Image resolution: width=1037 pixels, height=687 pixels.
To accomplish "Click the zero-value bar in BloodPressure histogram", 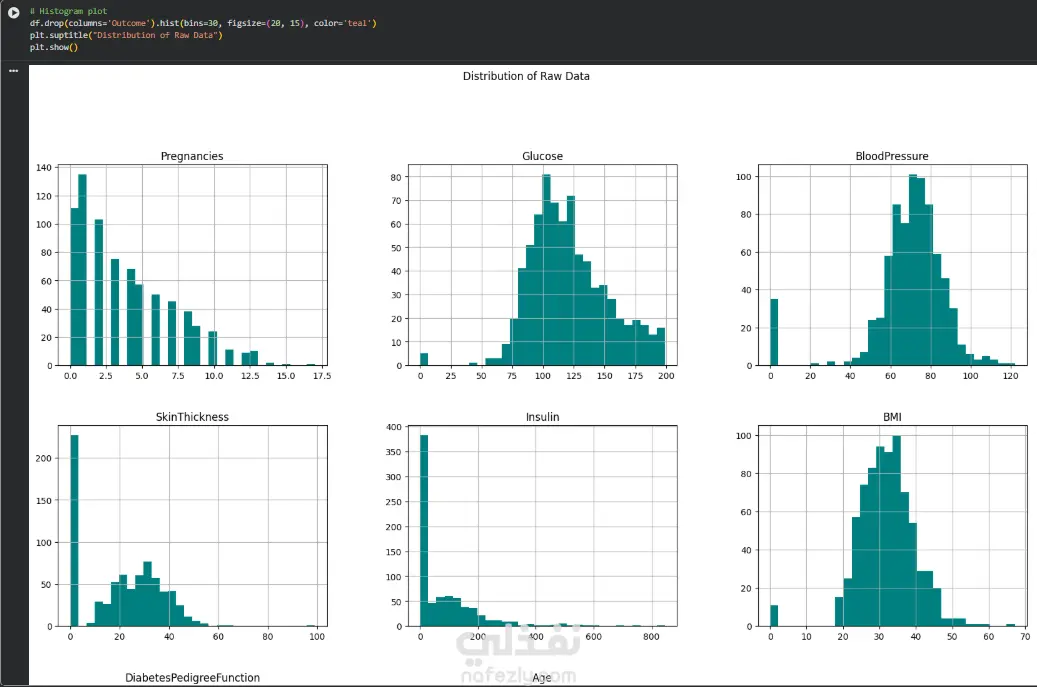I will pos(774,332).
